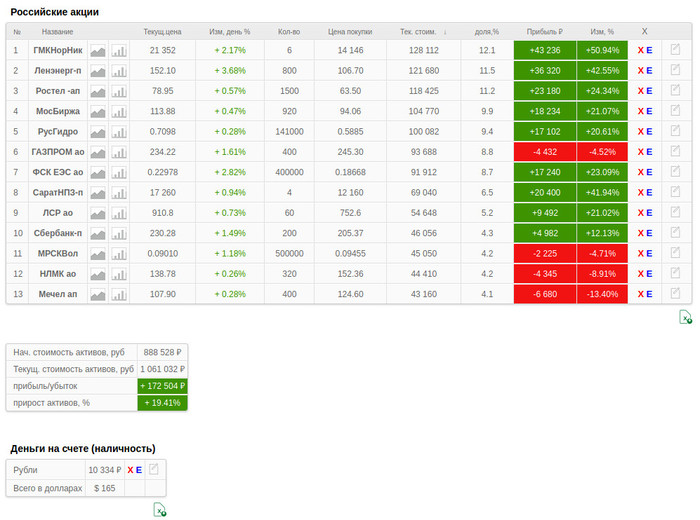Image resolution: width=700 pixels, height=520 pixels.
Task: Export cash account table to Excel
Action: (159, 510)
